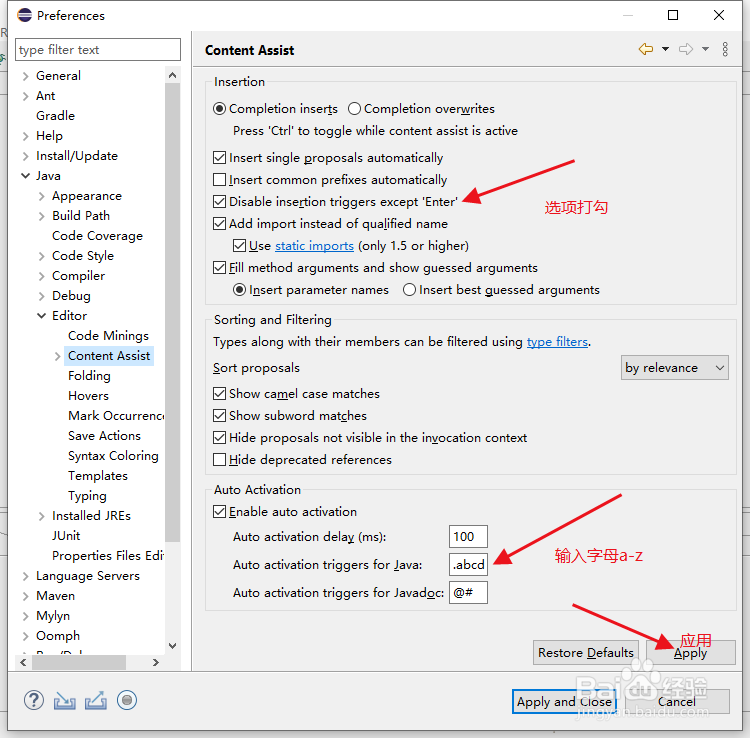Select Typing preference page

(x=88, y=496)
